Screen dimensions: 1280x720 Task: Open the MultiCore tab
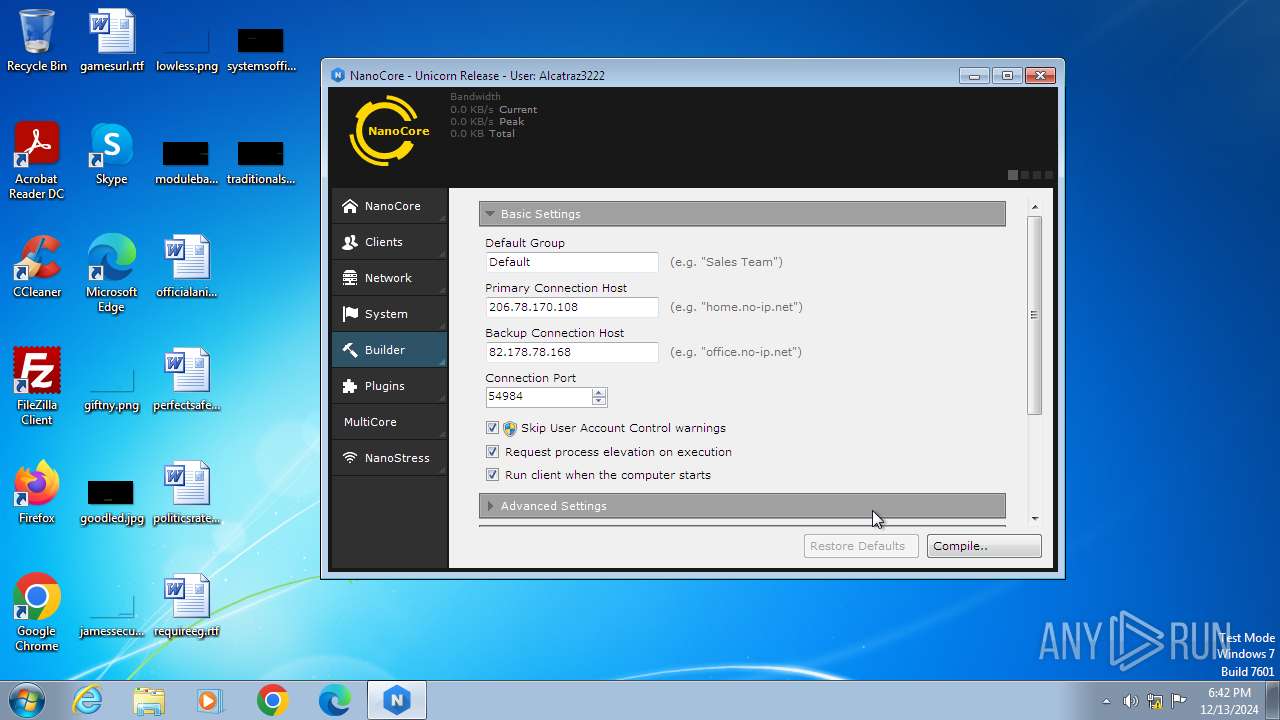[389, 422]
